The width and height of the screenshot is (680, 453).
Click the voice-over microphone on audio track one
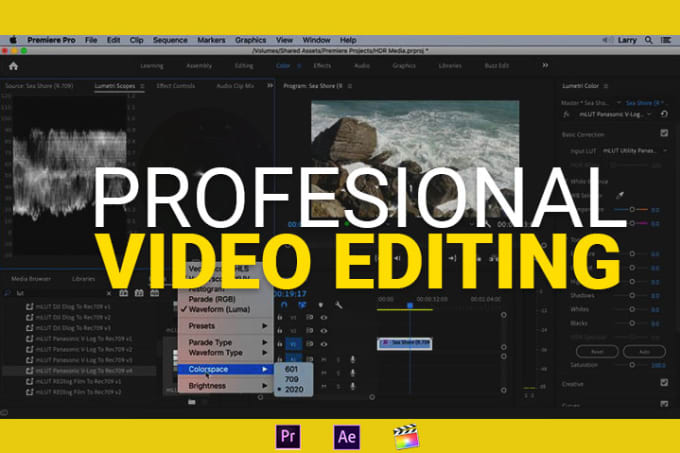(x=353, y=359)
